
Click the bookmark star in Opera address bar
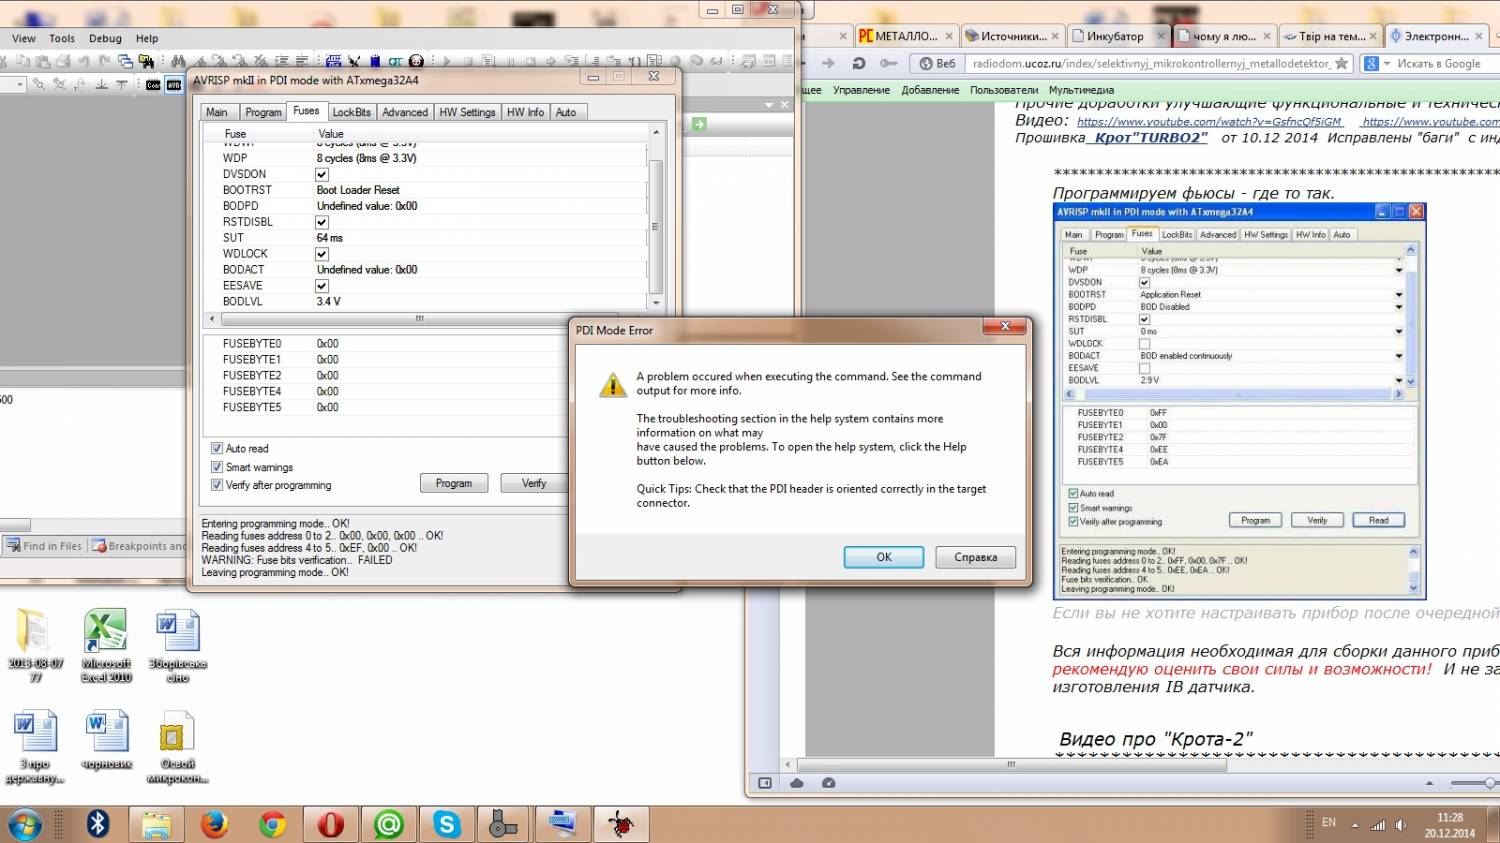point(1341,63)
